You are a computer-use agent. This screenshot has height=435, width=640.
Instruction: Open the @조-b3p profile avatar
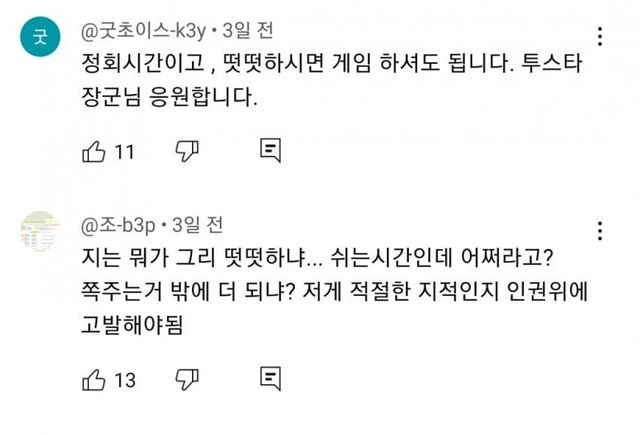click(x=40, y=232)
